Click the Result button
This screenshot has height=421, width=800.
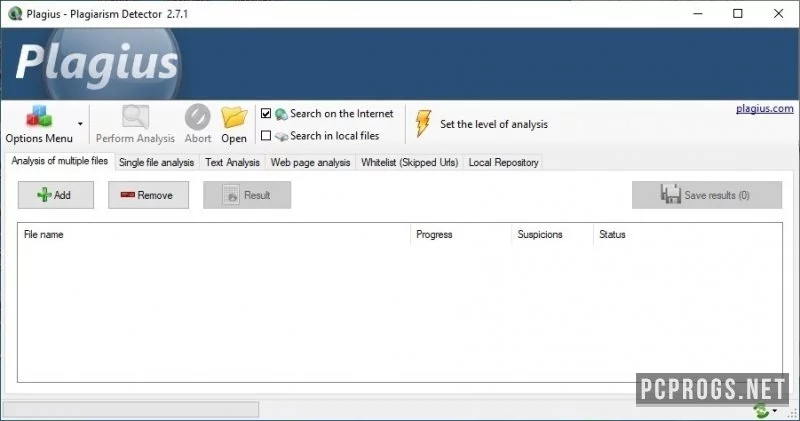coord(247,195)
